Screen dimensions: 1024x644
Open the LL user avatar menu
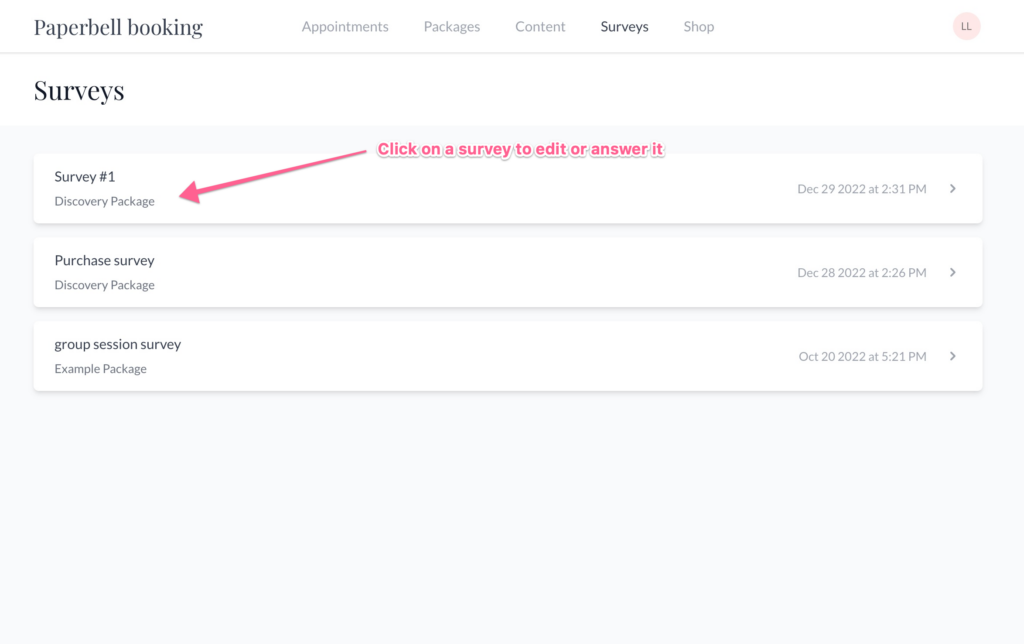click(966, 27)
